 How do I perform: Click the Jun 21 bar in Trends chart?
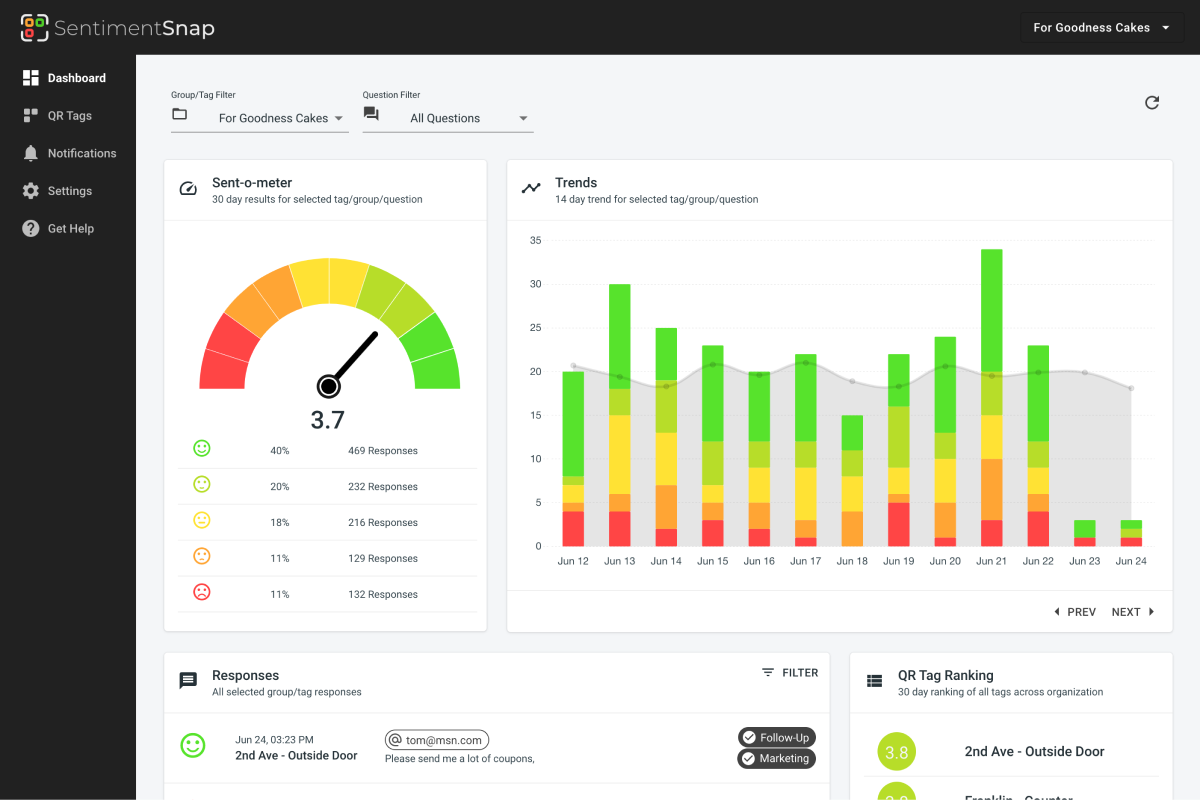(991, 400)
